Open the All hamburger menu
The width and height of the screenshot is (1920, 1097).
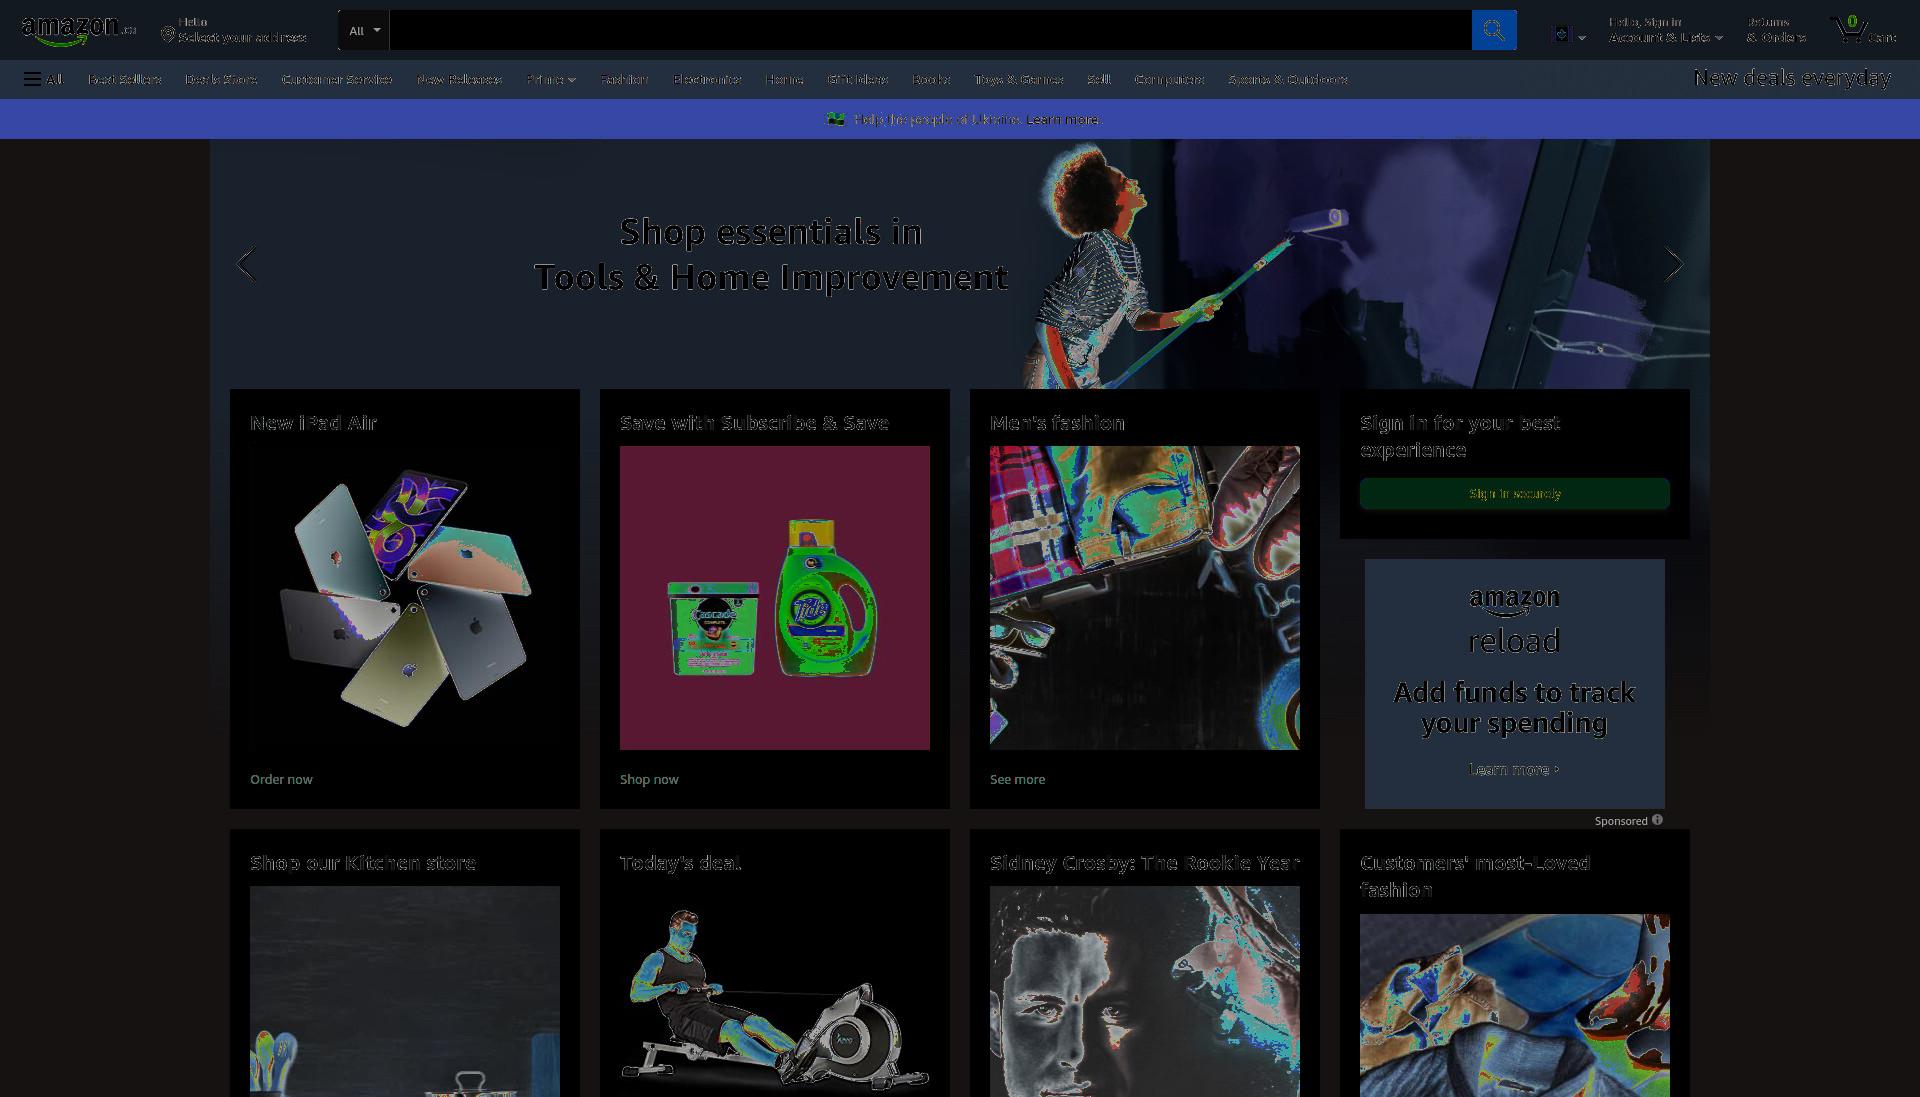click(x=44, y=79)
